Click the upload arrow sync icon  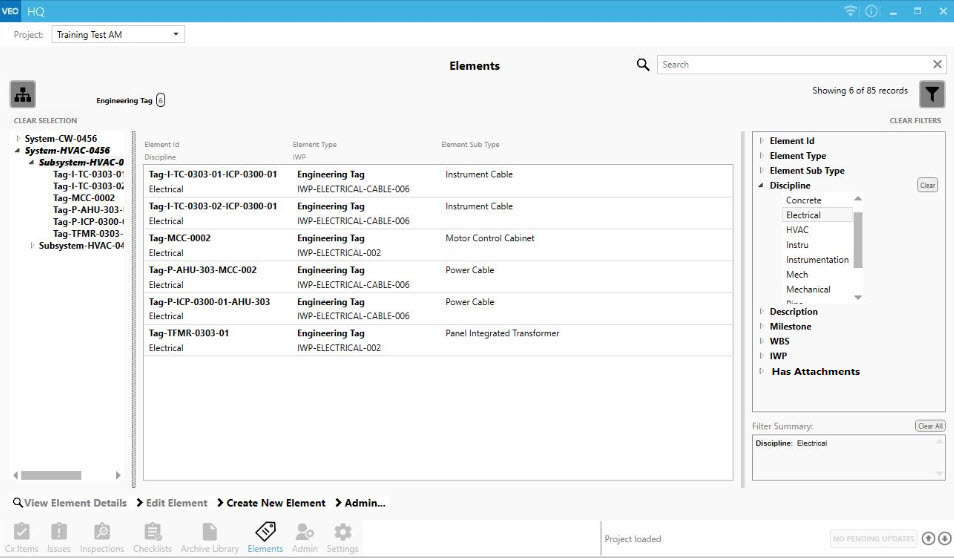point(928,538)
